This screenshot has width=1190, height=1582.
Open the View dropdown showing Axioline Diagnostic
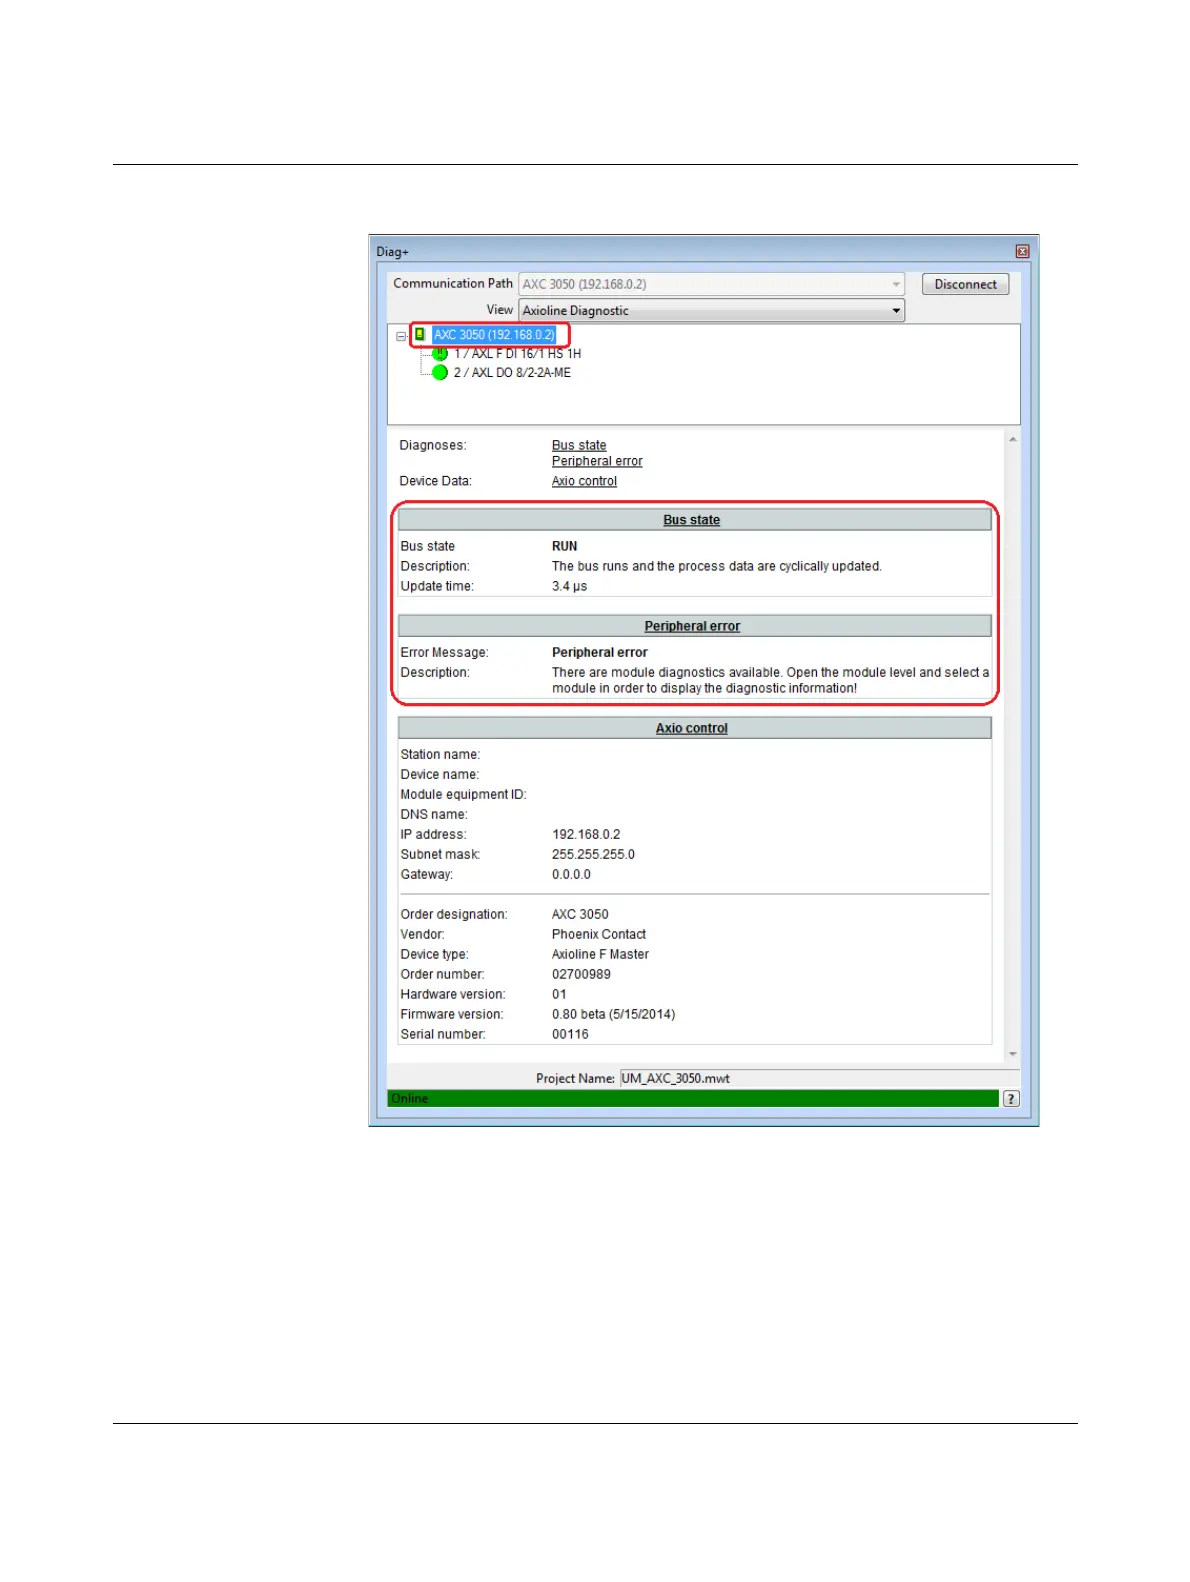(x=711, y=310)
